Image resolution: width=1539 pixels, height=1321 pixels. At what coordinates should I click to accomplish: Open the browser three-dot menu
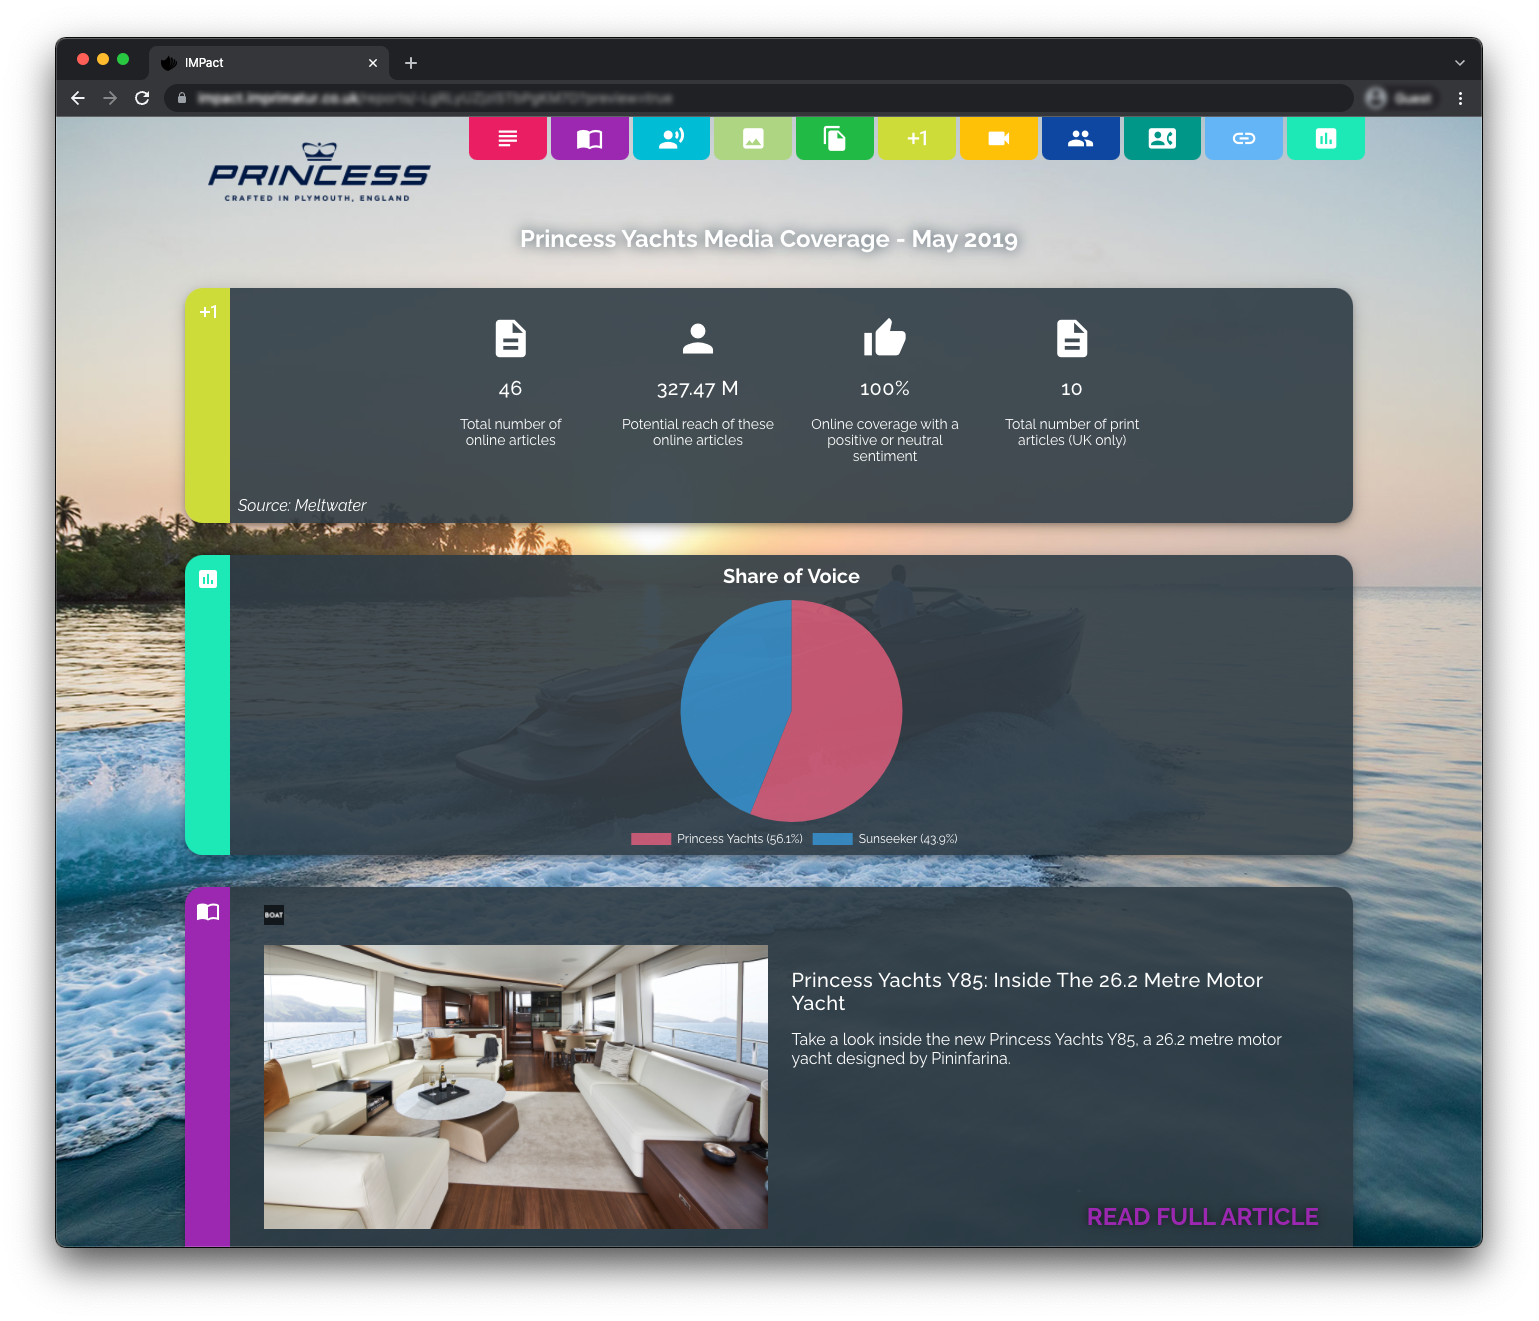tap(1460, 98)
